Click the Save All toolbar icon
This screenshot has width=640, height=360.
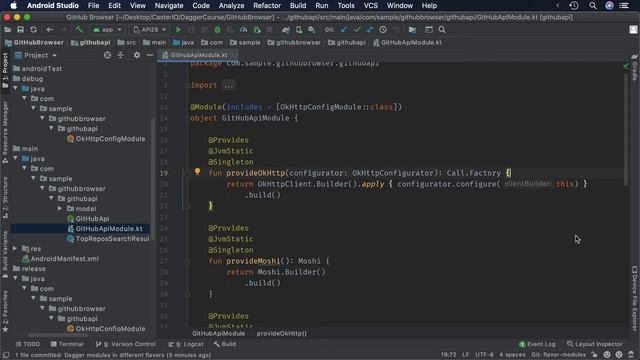tap(20, 30)
